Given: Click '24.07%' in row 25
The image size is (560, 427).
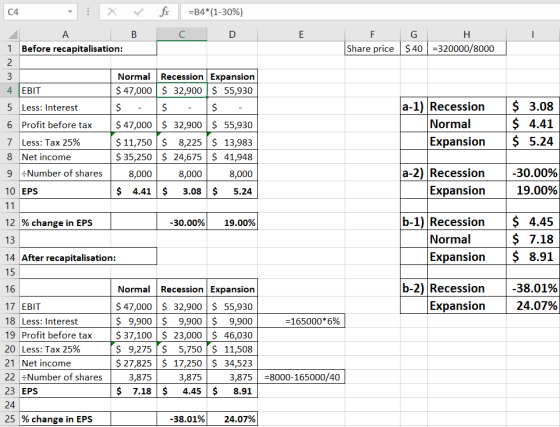Looking at the screenshot, I should tap(232, 419).
